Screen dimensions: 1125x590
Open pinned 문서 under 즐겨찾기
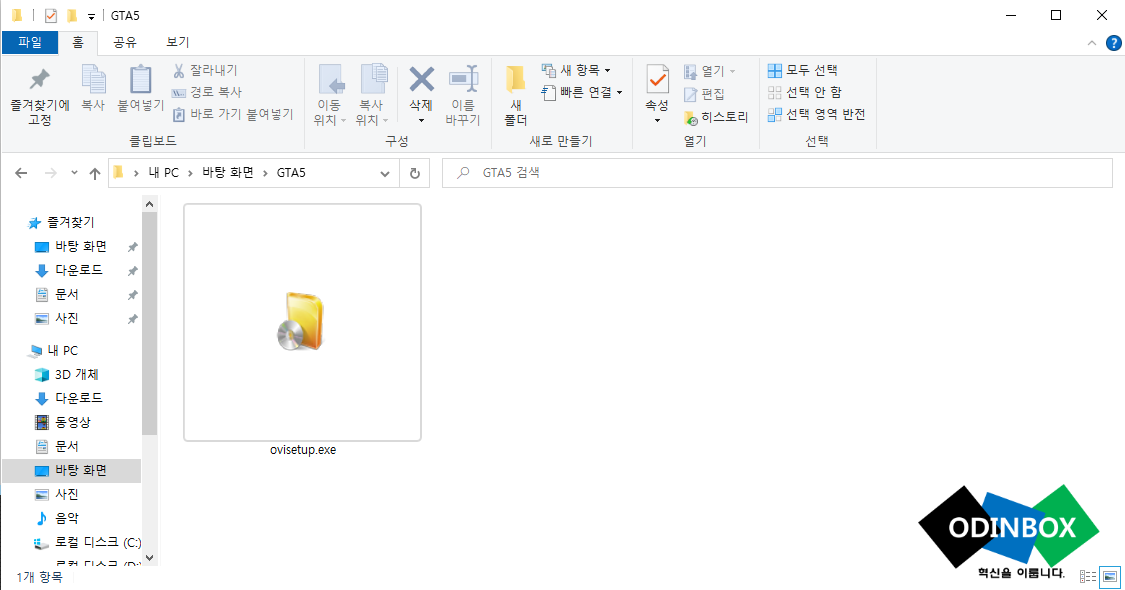[67, 294]
